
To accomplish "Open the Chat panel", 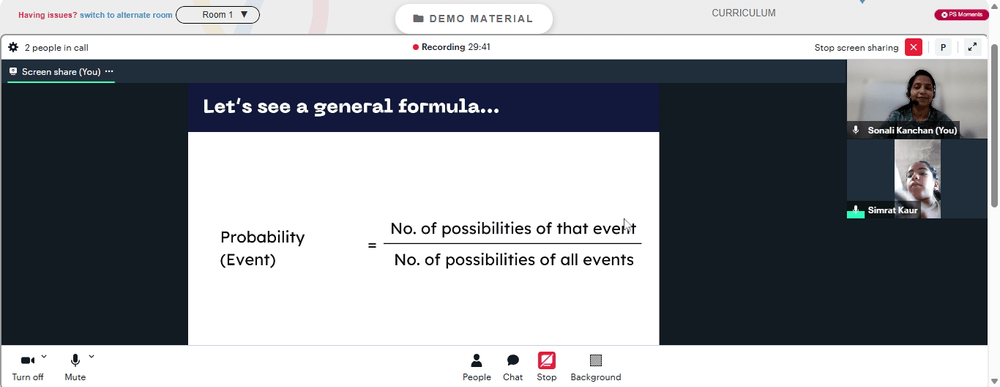I will tap(513, 367).
